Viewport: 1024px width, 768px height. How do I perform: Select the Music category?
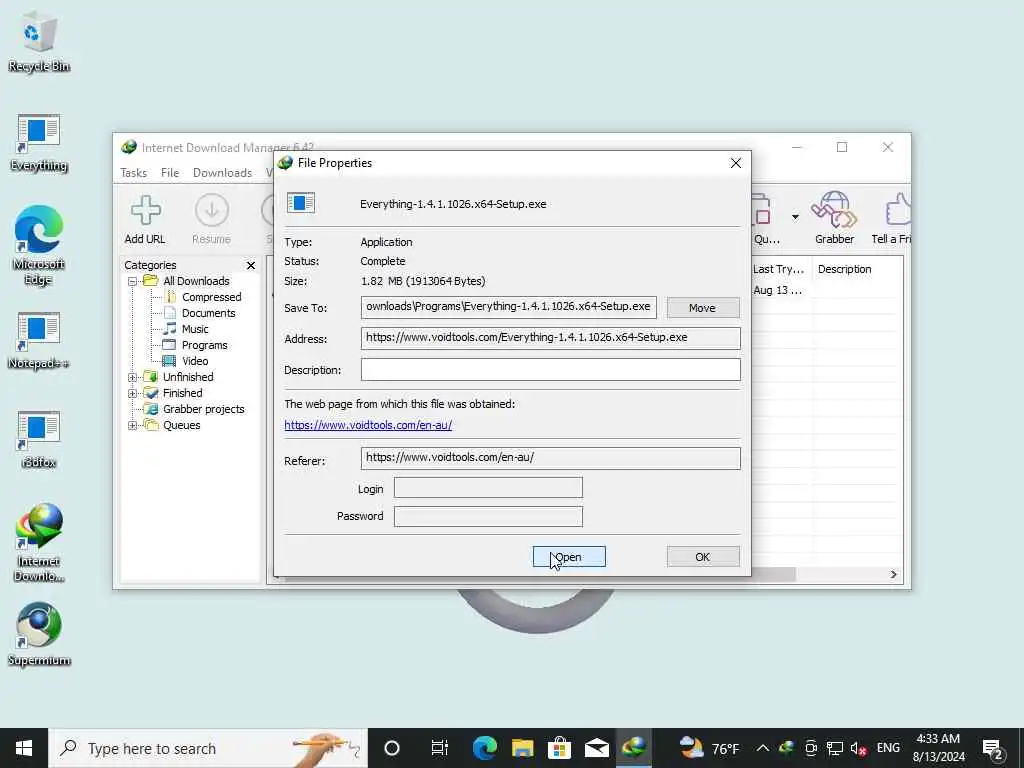pyautogui.click(x=195, y=329)
